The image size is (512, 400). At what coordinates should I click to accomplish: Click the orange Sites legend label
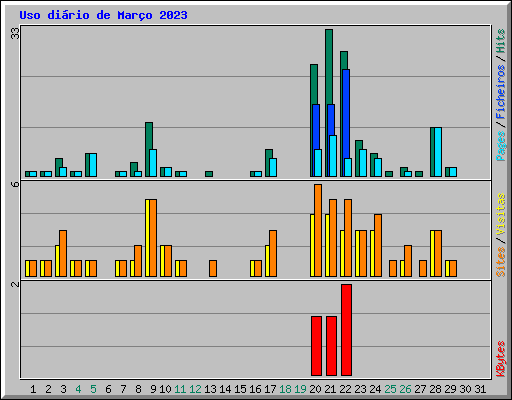pyautogui.click(x=501, y=262)
